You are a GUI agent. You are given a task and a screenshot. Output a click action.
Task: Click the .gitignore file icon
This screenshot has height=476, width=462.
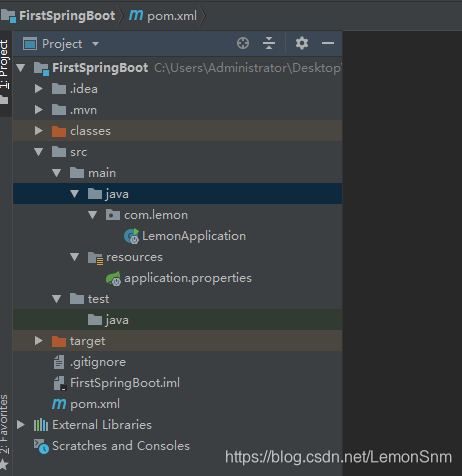coord(59,362)
